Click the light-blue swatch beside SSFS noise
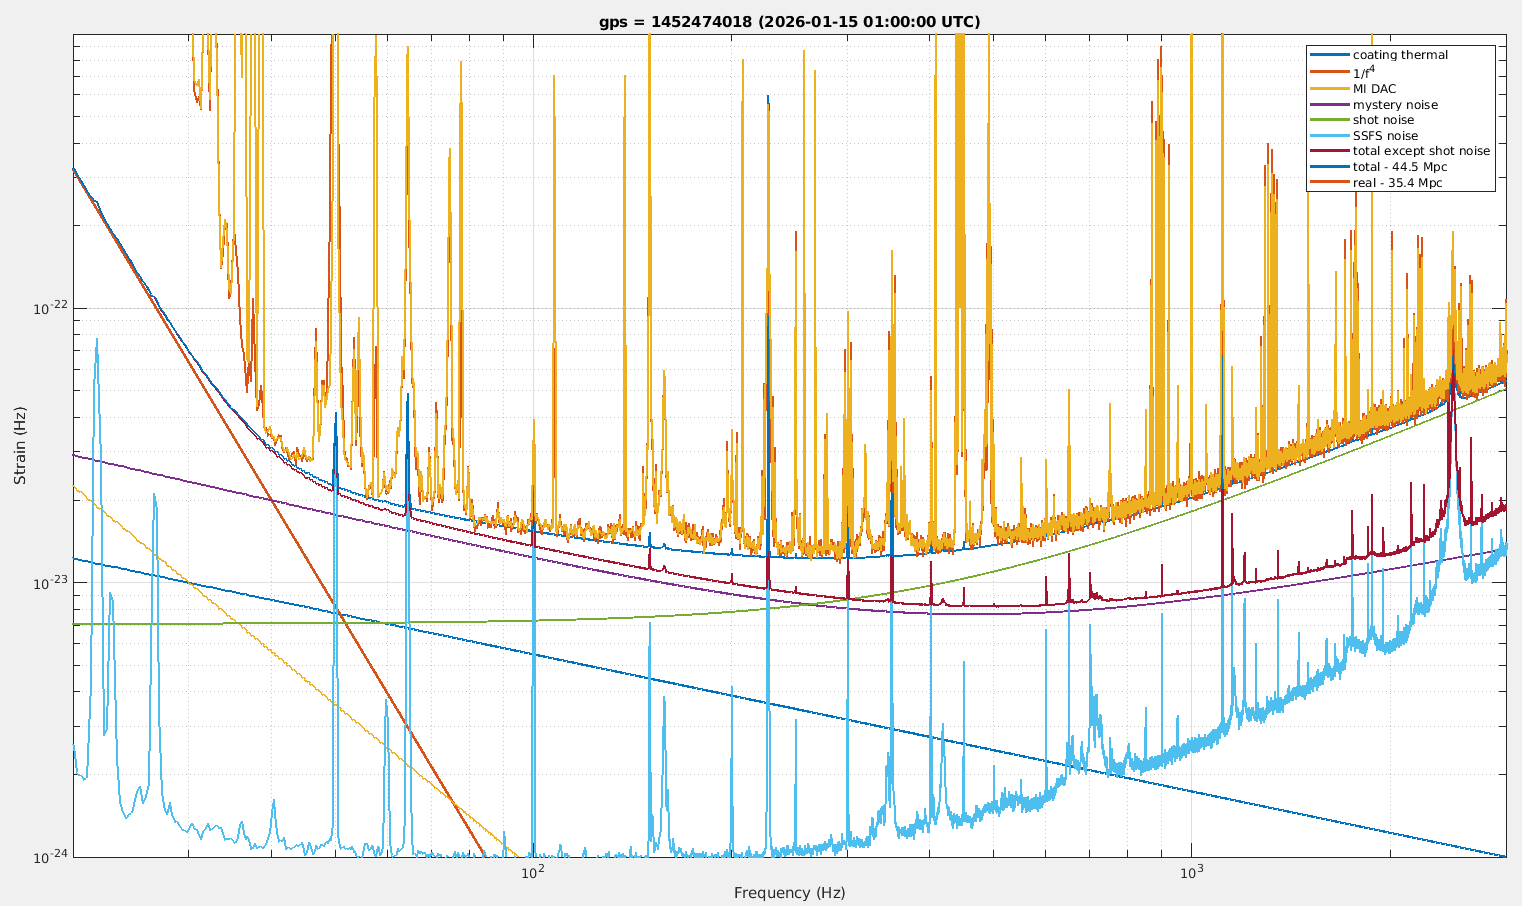1522x906 pixels. point(1329,136)
